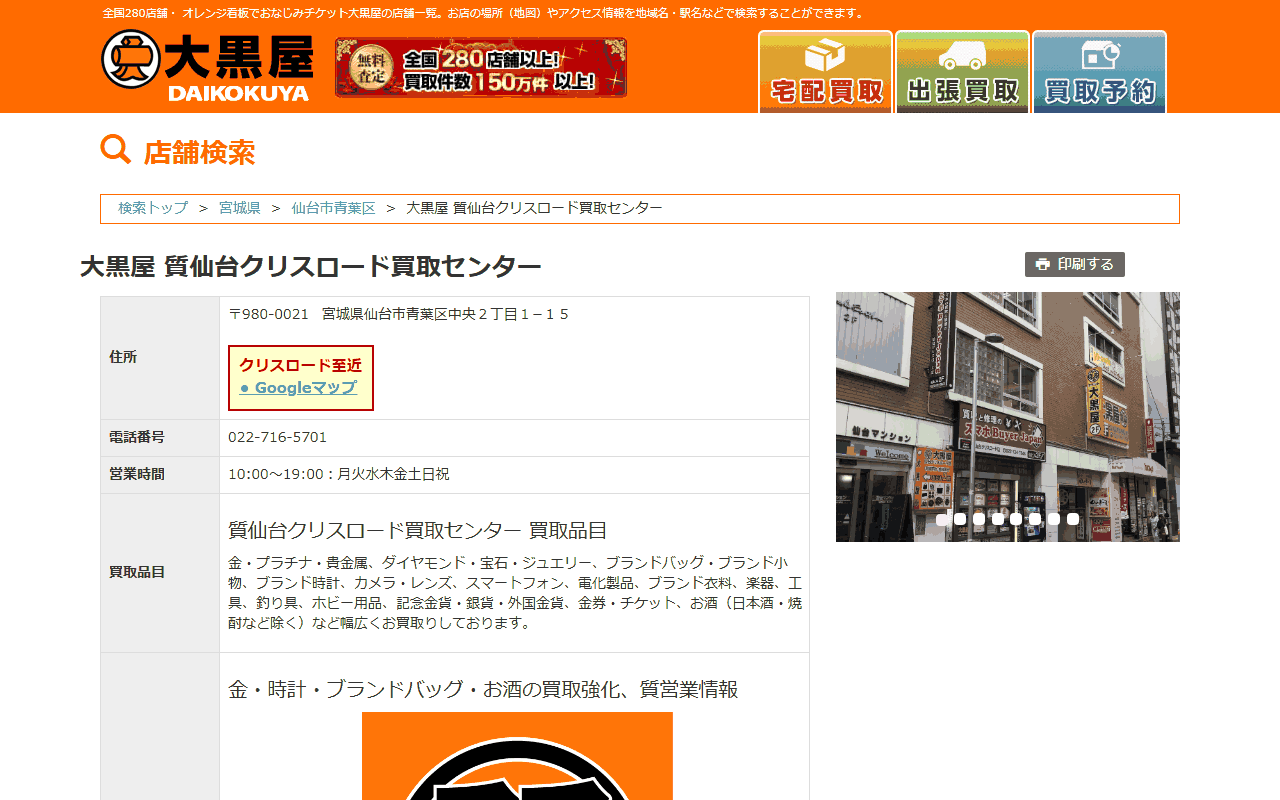Open the 無料査定 280店舗以上 promo banner
1280x800 pixels.
(x=481, y=67)
